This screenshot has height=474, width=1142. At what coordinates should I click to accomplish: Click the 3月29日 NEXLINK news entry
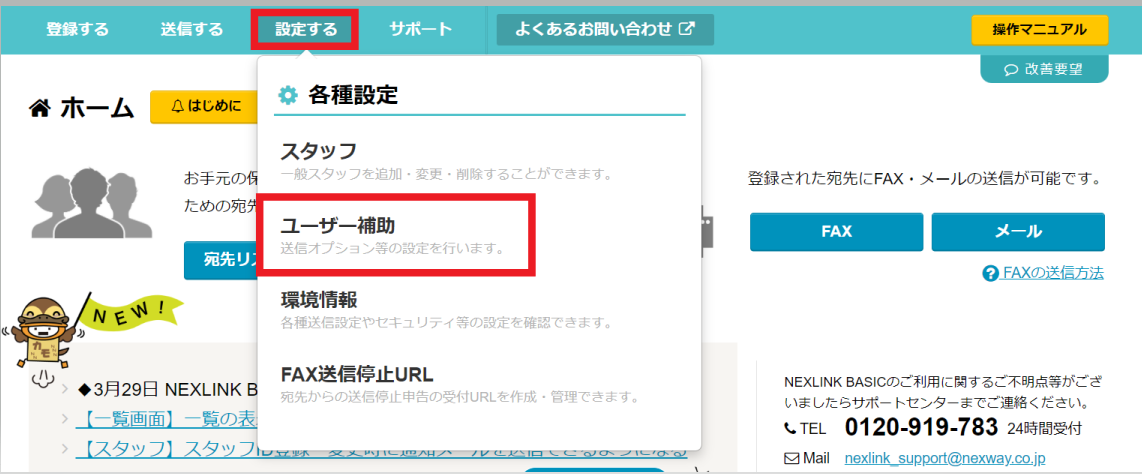coord(166,390)
